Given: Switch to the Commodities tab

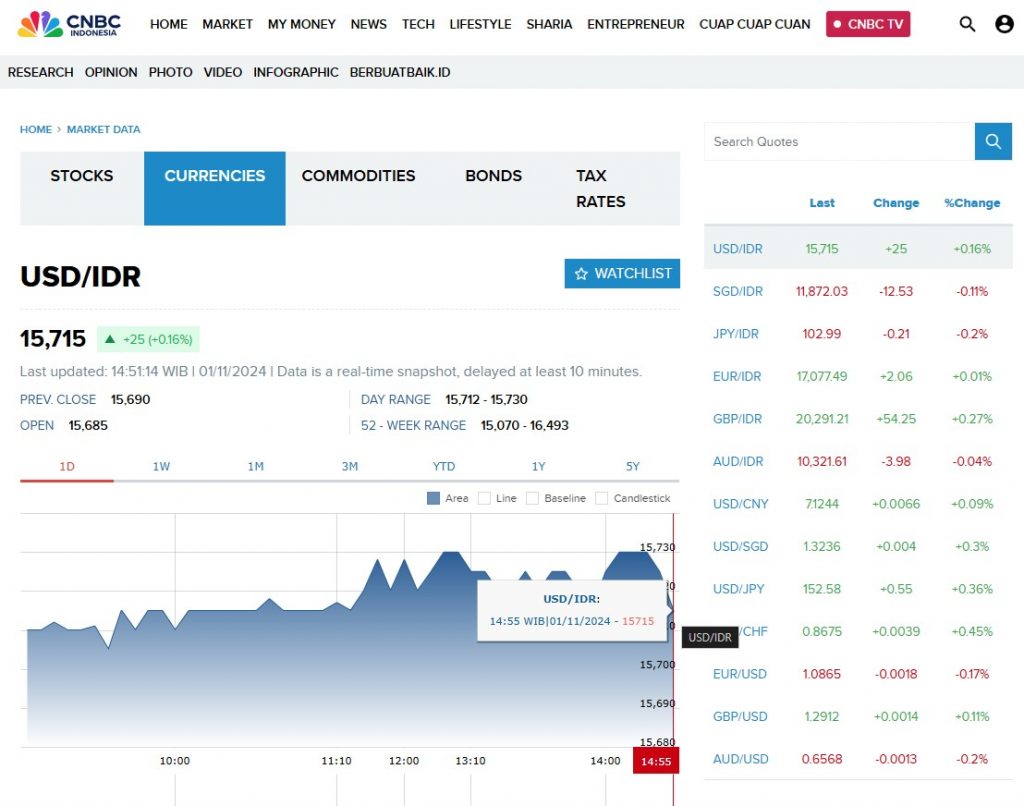Looking at the screenshot, I should [358, 176].
